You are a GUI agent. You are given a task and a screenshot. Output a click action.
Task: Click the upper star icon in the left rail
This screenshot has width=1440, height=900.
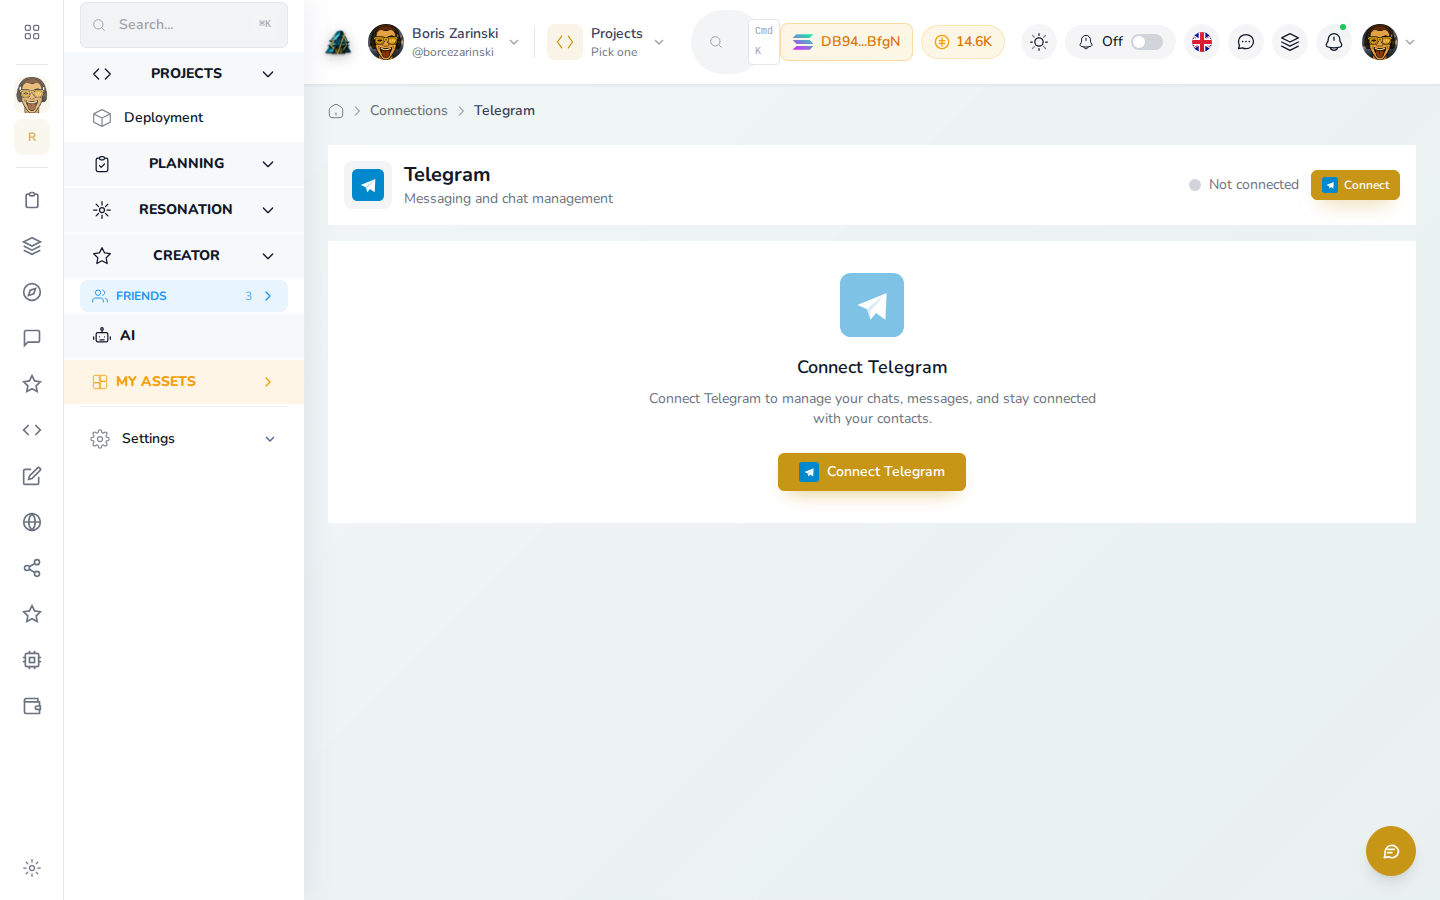pos(32,384)
